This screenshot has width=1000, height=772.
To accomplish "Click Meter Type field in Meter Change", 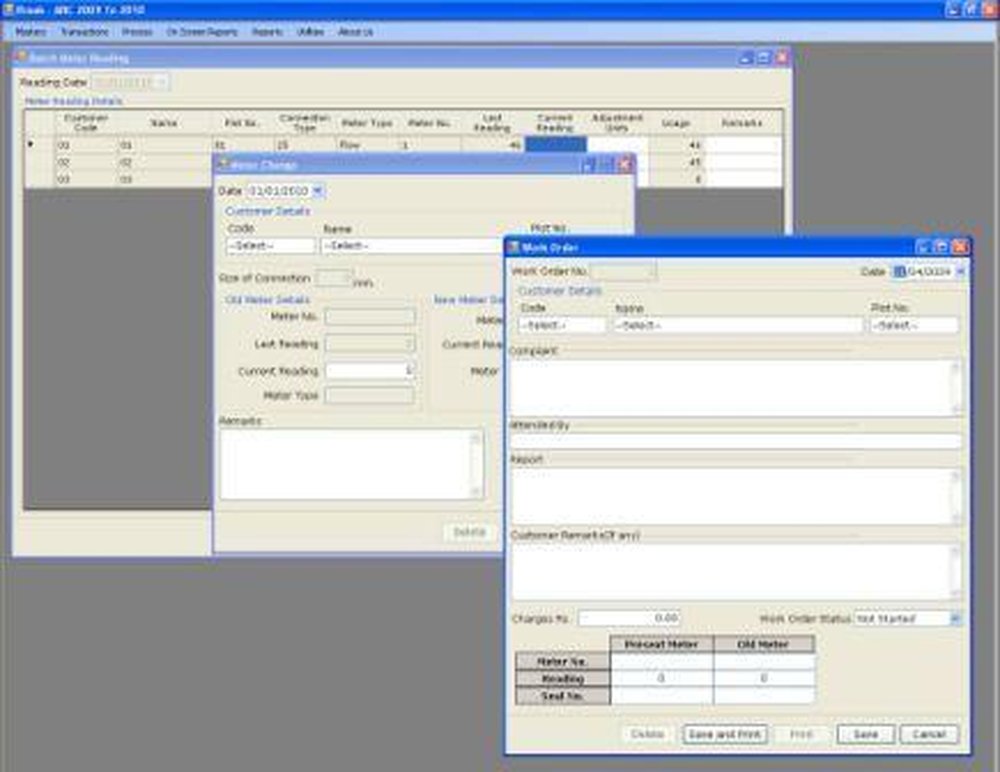I will pos(370,396).
